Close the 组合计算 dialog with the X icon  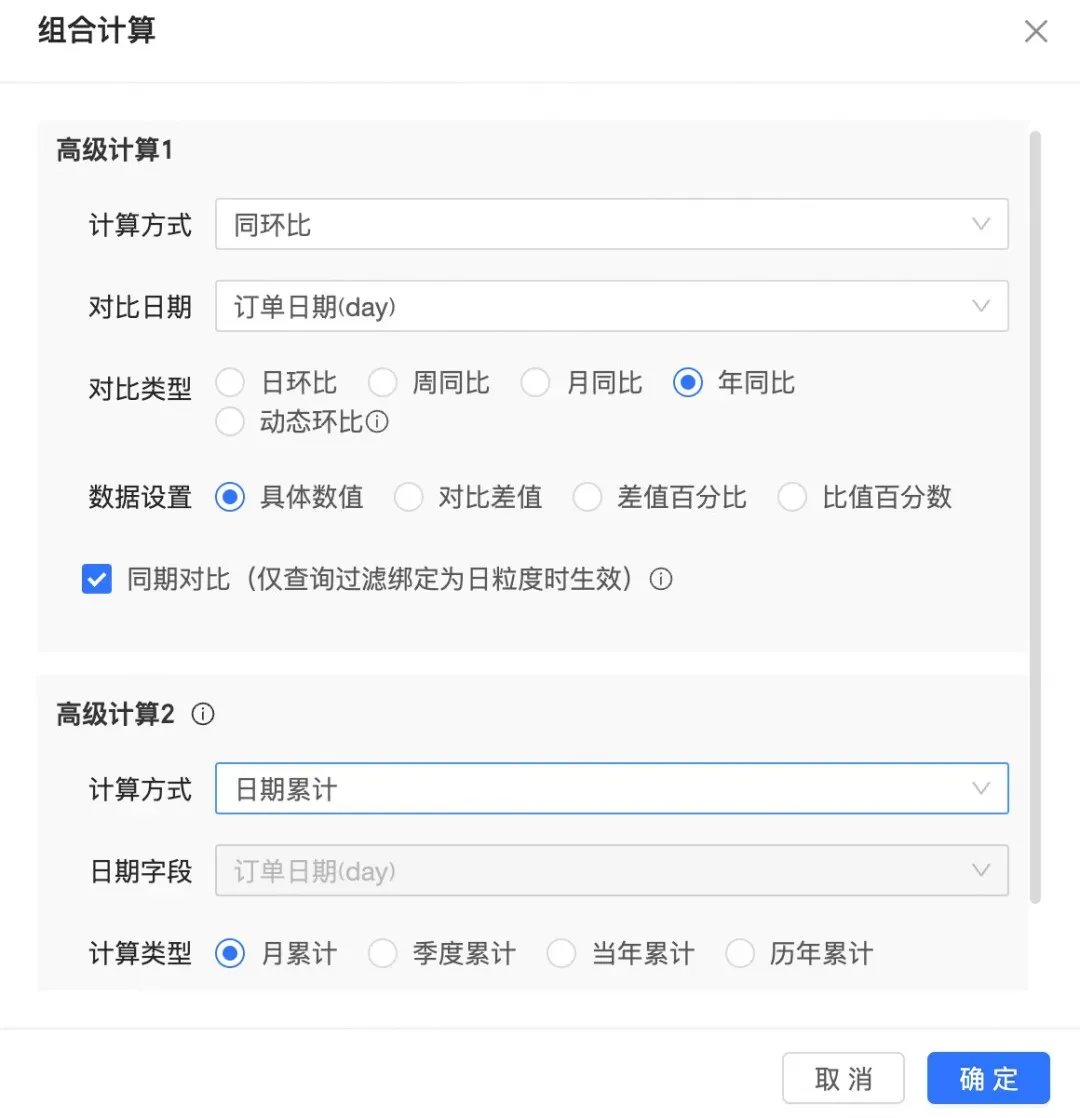(1036, 31)
